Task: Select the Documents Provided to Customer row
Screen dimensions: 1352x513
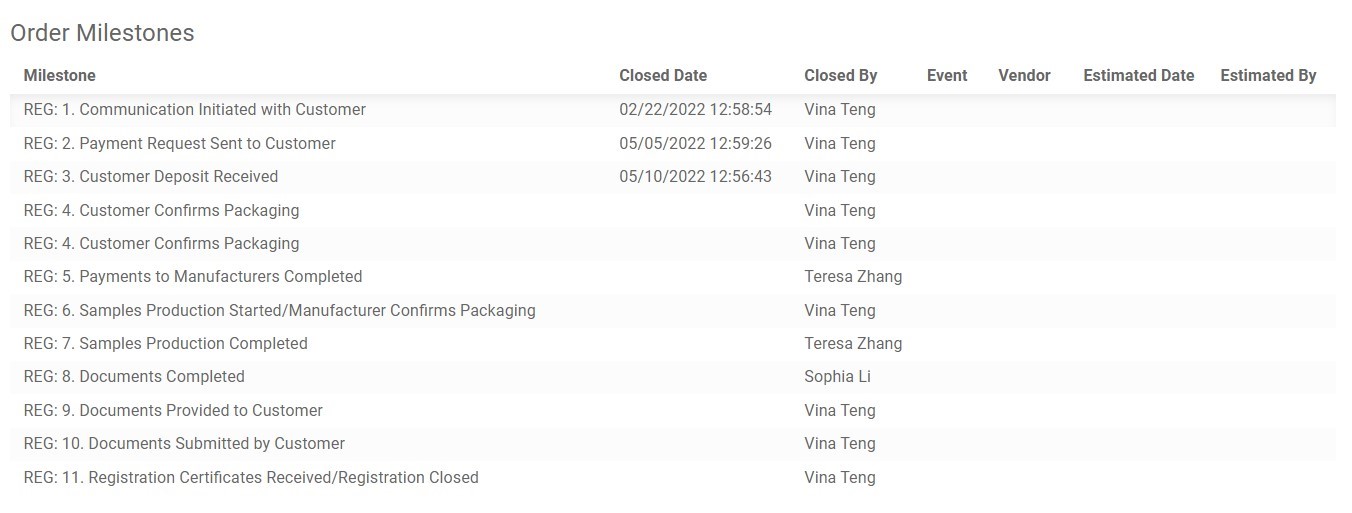Action: coord(673,410)
